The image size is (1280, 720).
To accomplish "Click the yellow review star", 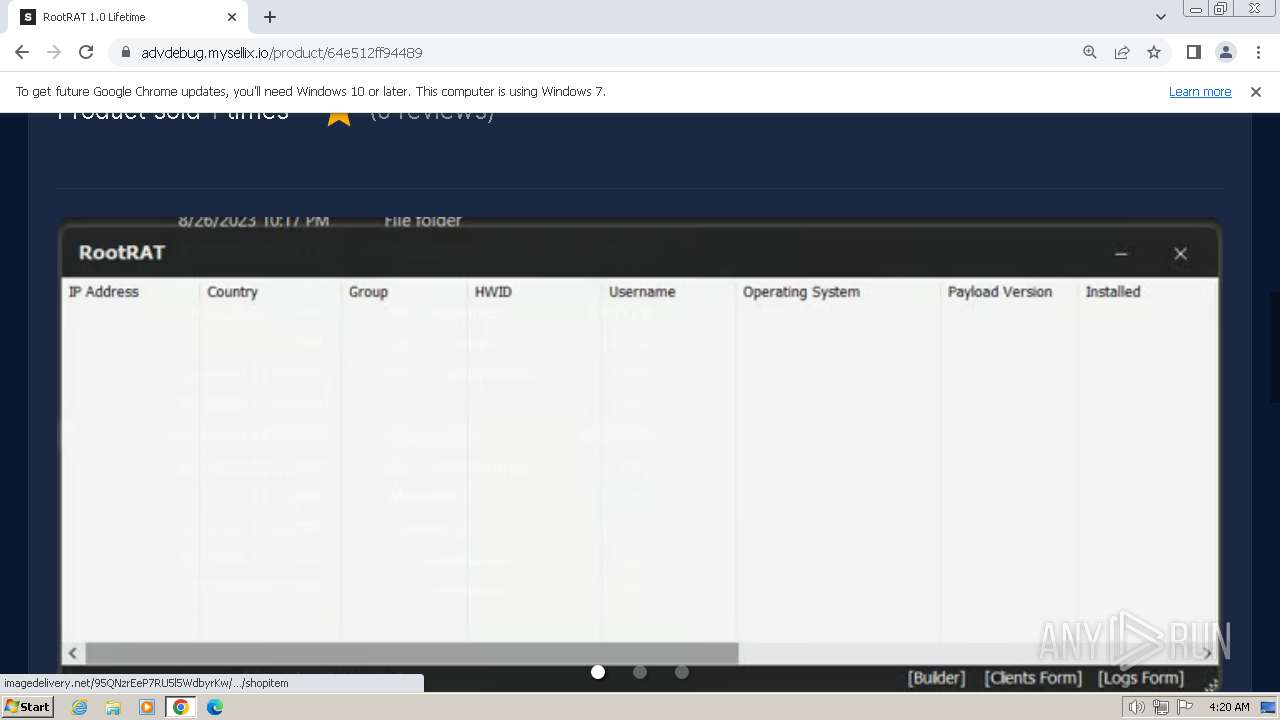I will (339, 115).
